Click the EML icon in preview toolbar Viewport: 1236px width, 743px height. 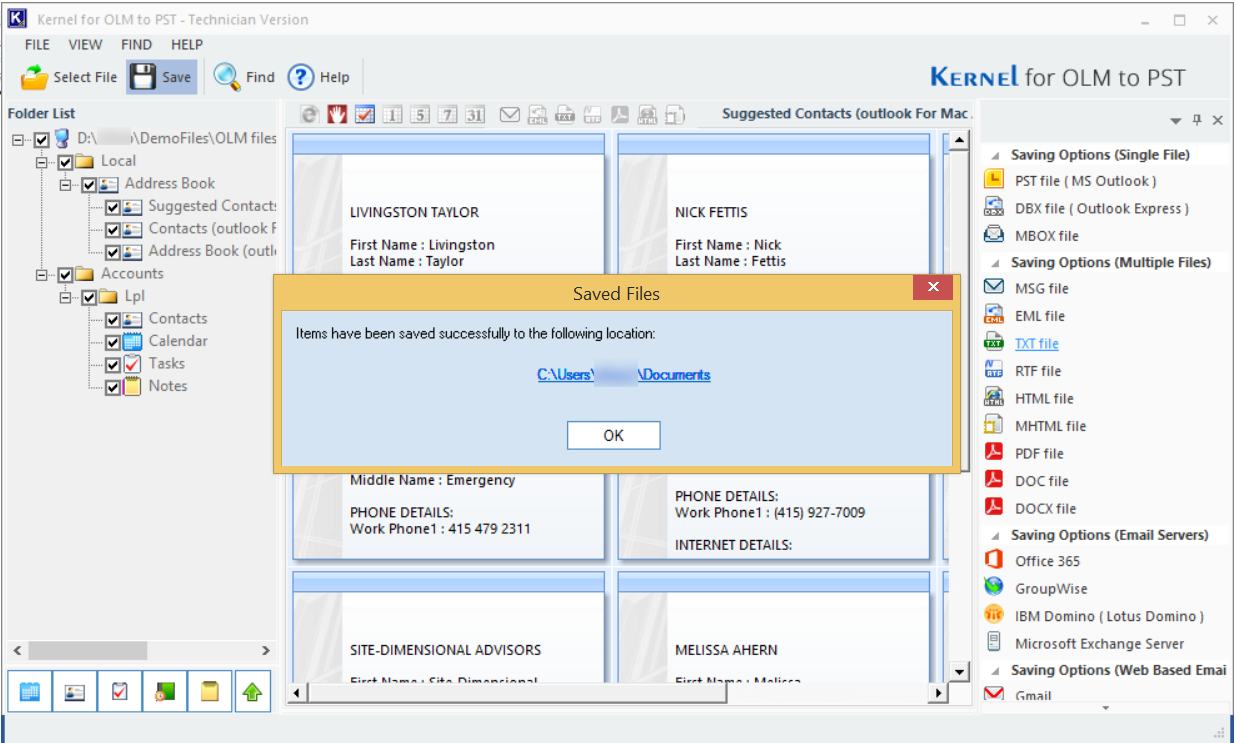coord(538,115)
